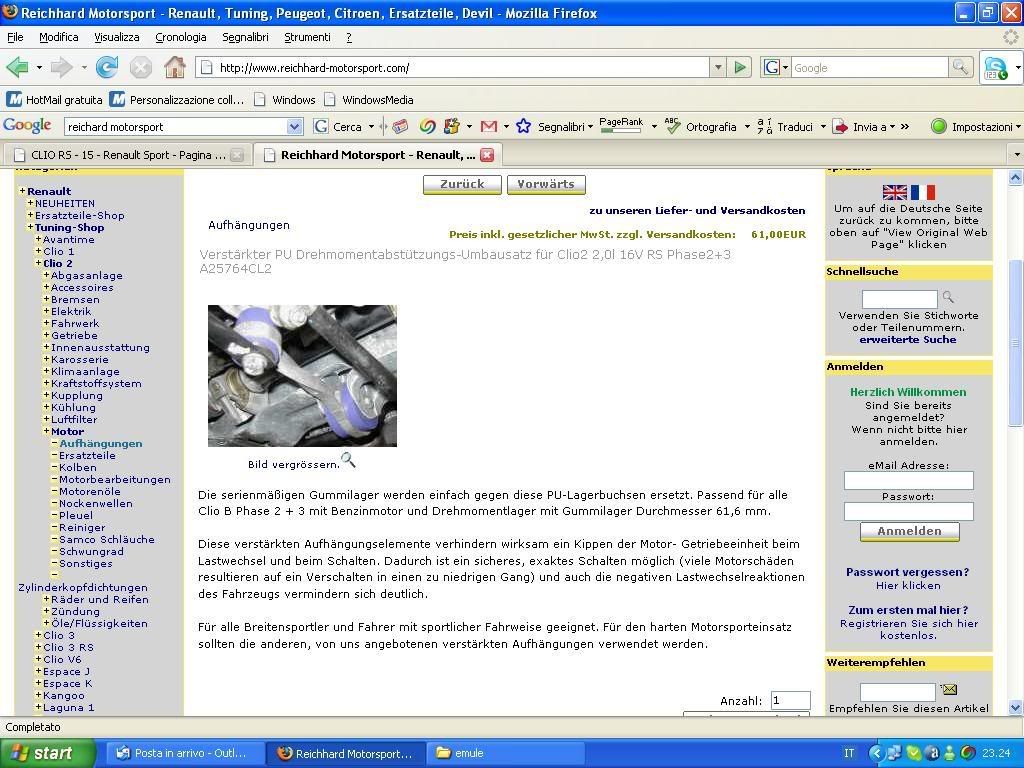The height and width of the screenshot is (768, 1024).
Task: Switch language with the French flag
Action: click(x=923, y=192)
